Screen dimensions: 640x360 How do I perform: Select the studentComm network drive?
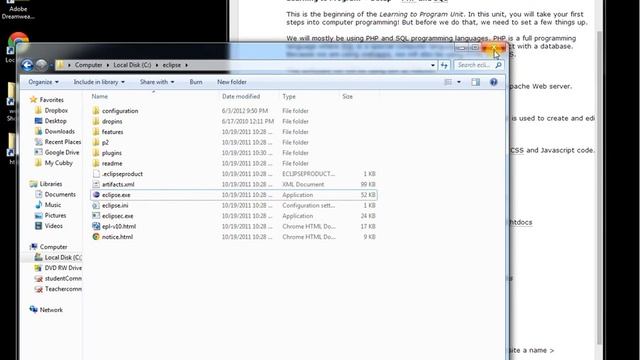pos(63,278)
